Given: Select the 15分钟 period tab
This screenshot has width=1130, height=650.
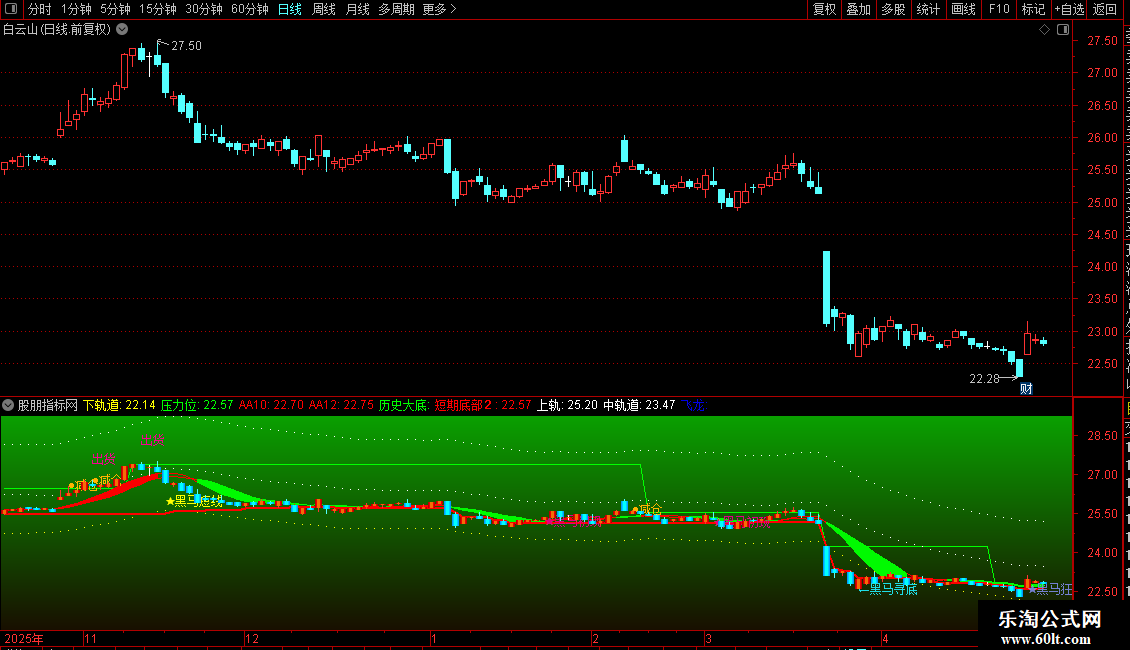Looking at the screenshot, I should [x=158, y=9].
